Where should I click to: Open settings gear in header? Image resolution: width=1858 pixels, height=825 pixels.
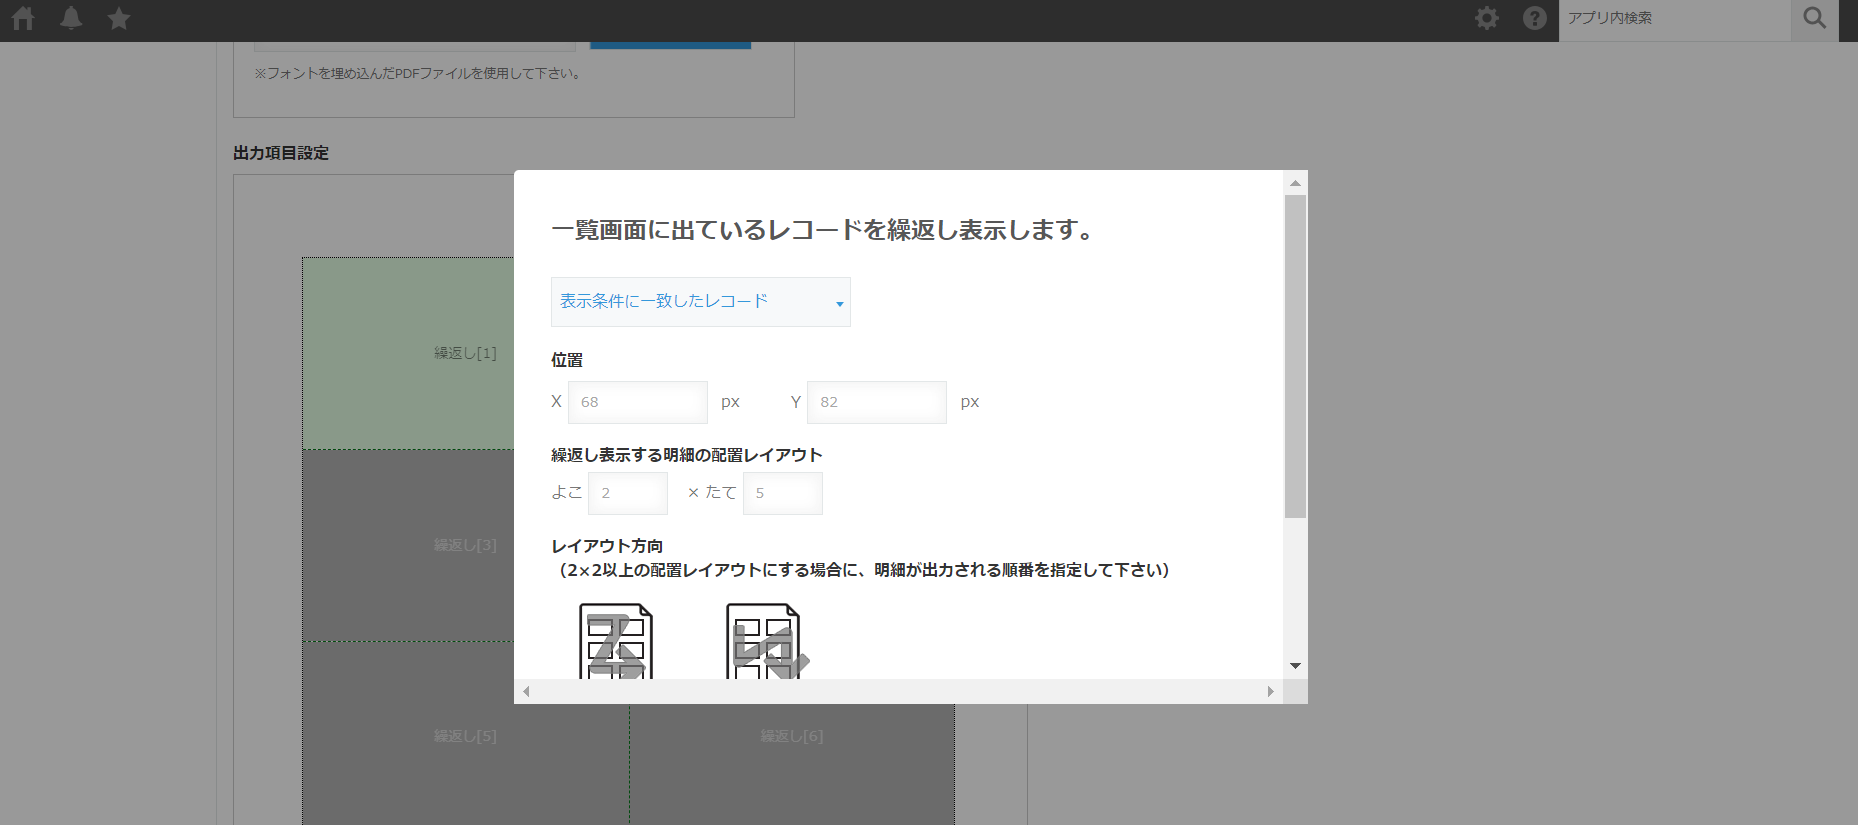pyautogui.click(x=1487, y=18)
